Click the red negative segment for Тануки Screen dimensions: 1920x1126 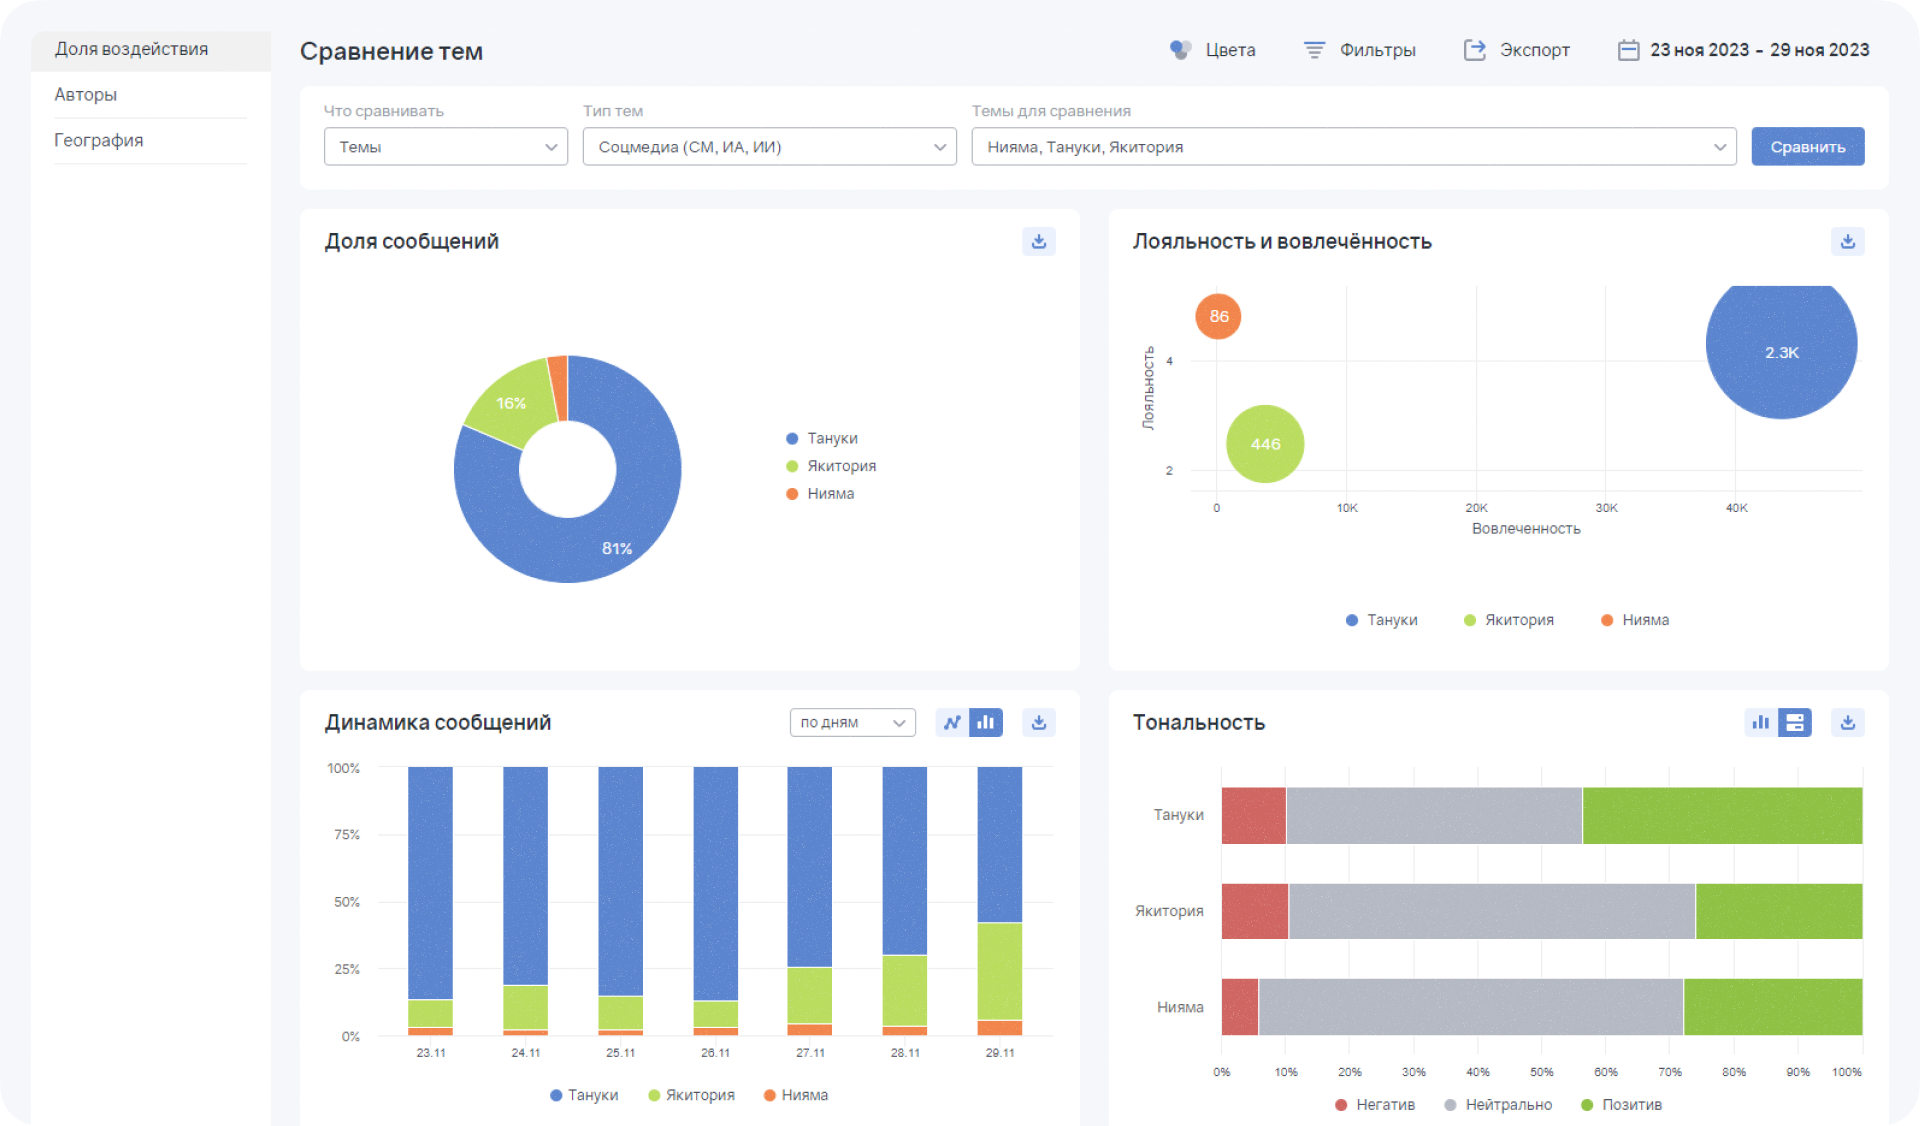1253,816
